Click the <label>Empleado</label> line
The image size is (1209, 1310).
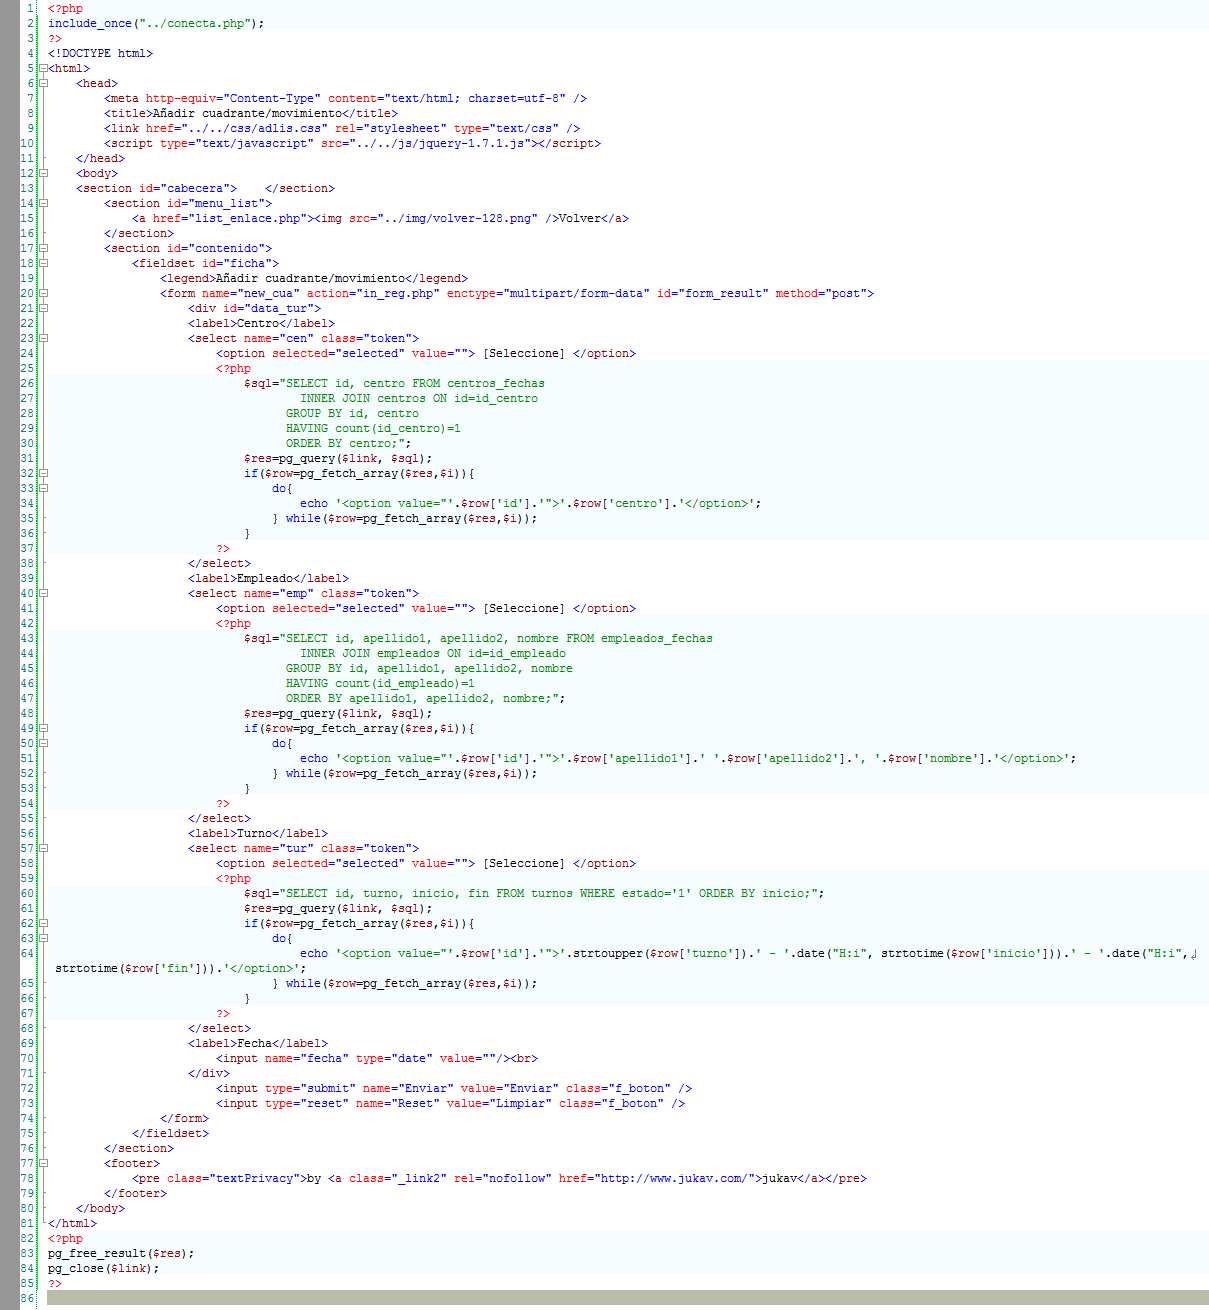point(268,578)
